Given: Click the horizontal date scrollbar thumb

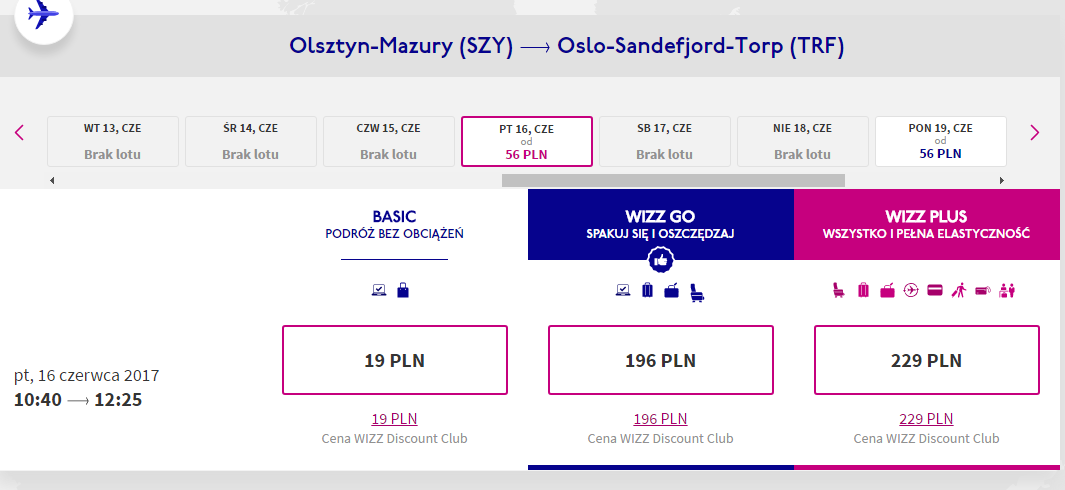Looking at the screenshot, I should click(x=673, y=180).
